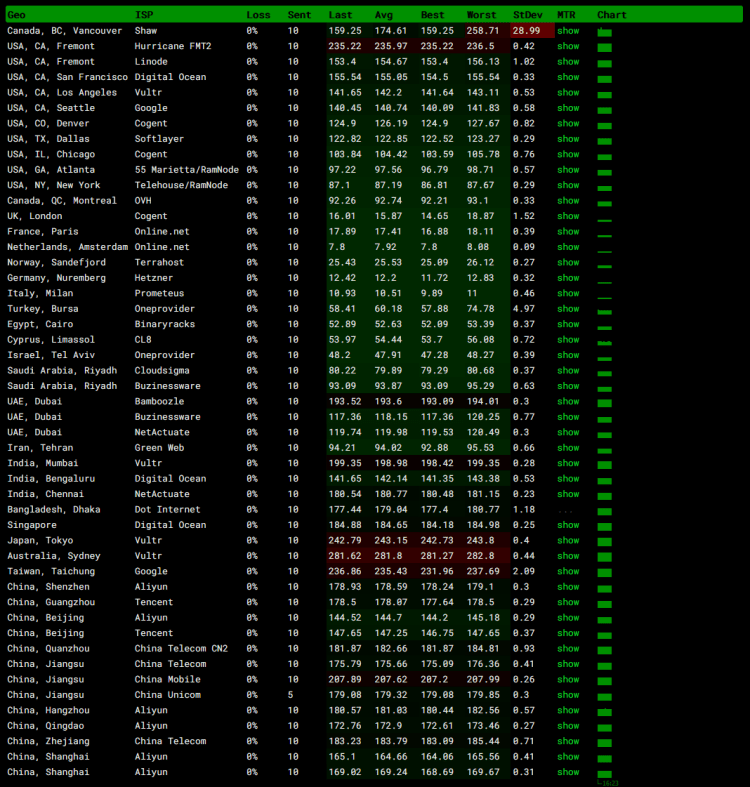This screenshot has height=787, width=750.
Task: Select 'India, Chennai' geo cell
Action: coord(45,494)
